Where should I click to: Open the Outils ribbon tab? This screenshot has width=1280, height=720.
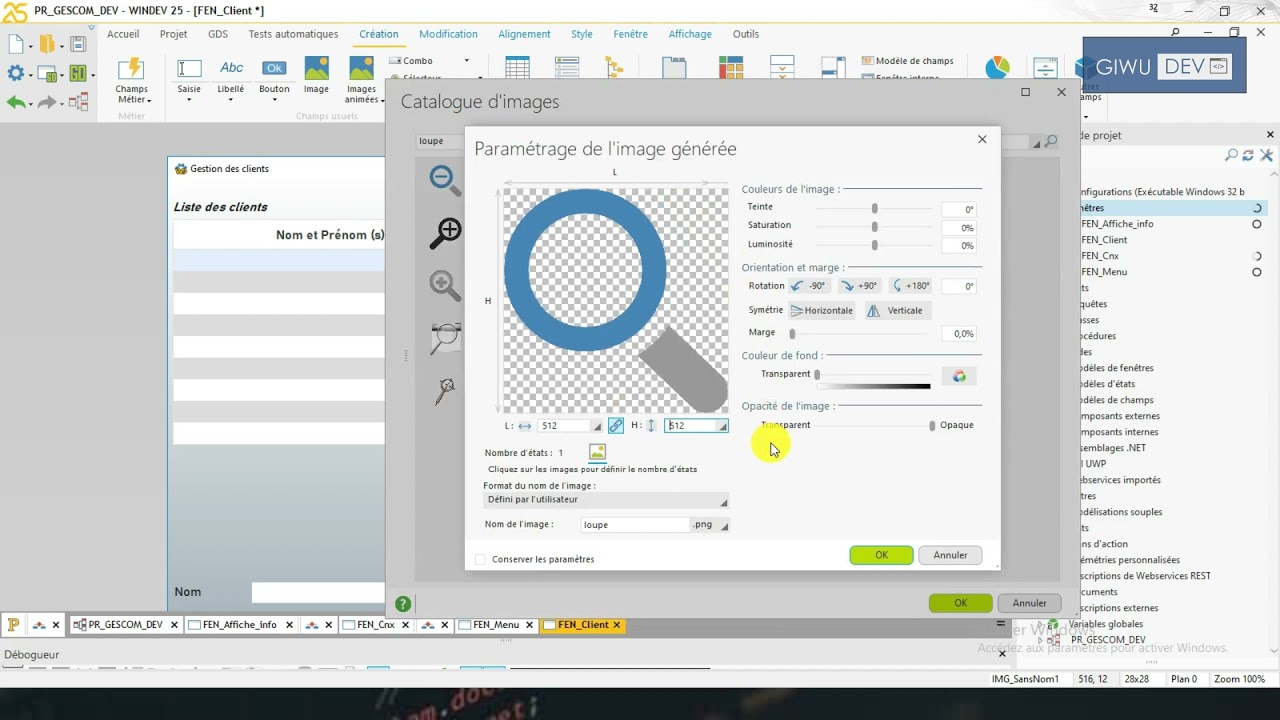tap(746, 34)
